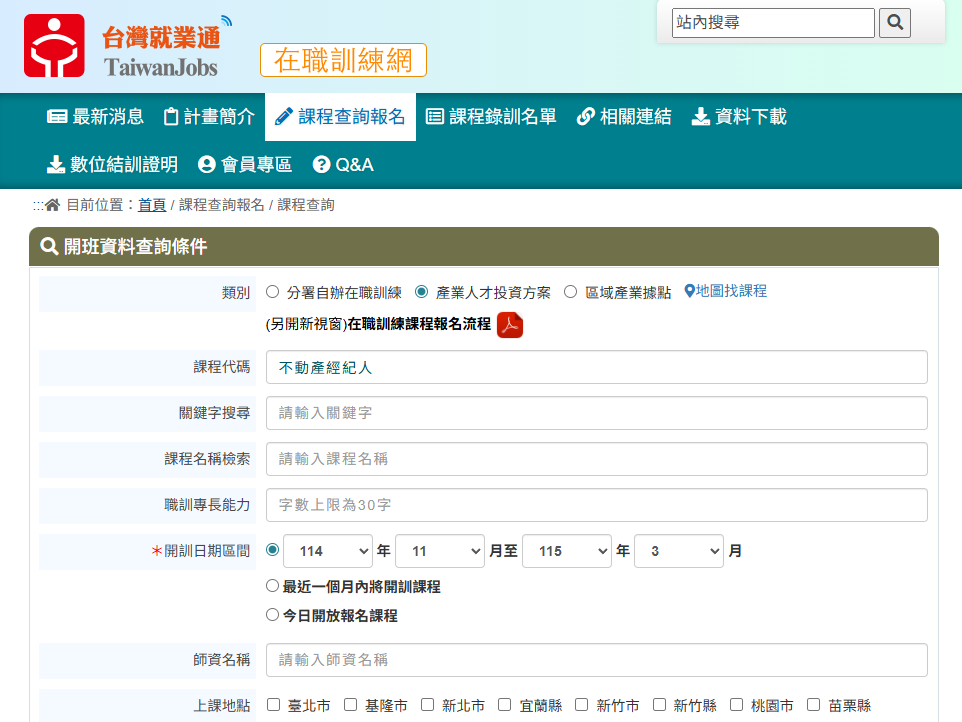This screenshot has width=962, height=722.
Task: Open the PDF registration process icon
Action: 510,325
